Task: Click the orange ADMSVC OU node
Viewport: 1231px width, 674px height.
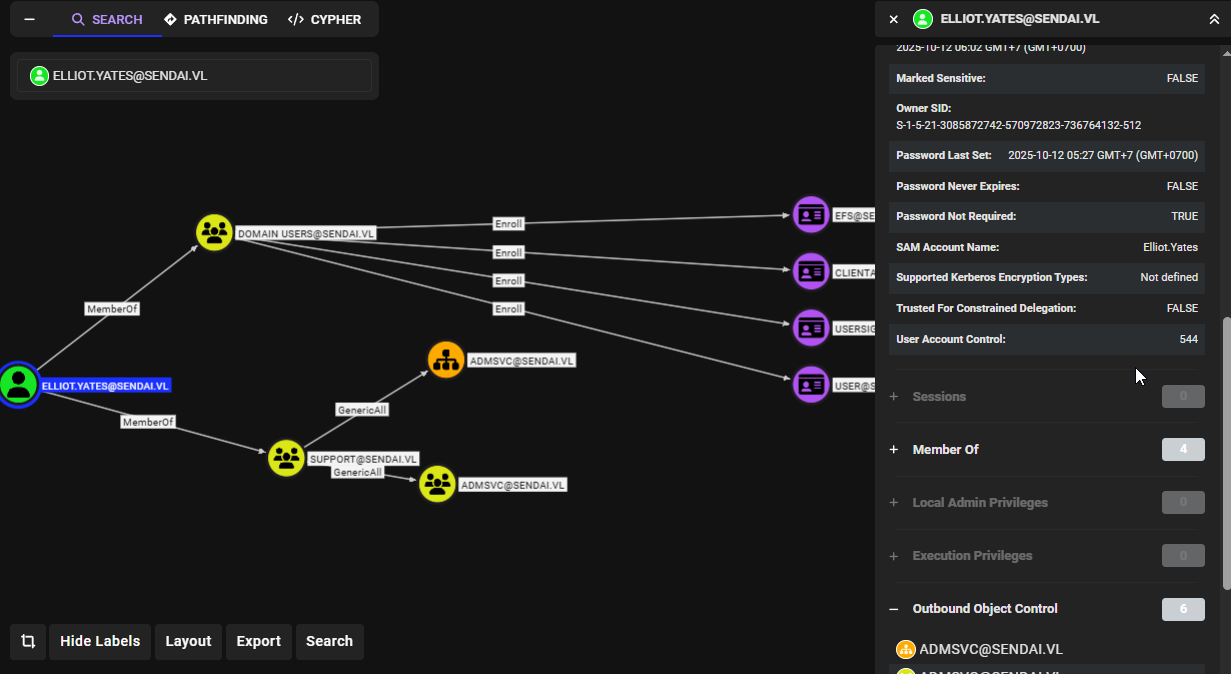Action: tap(446, 359)
